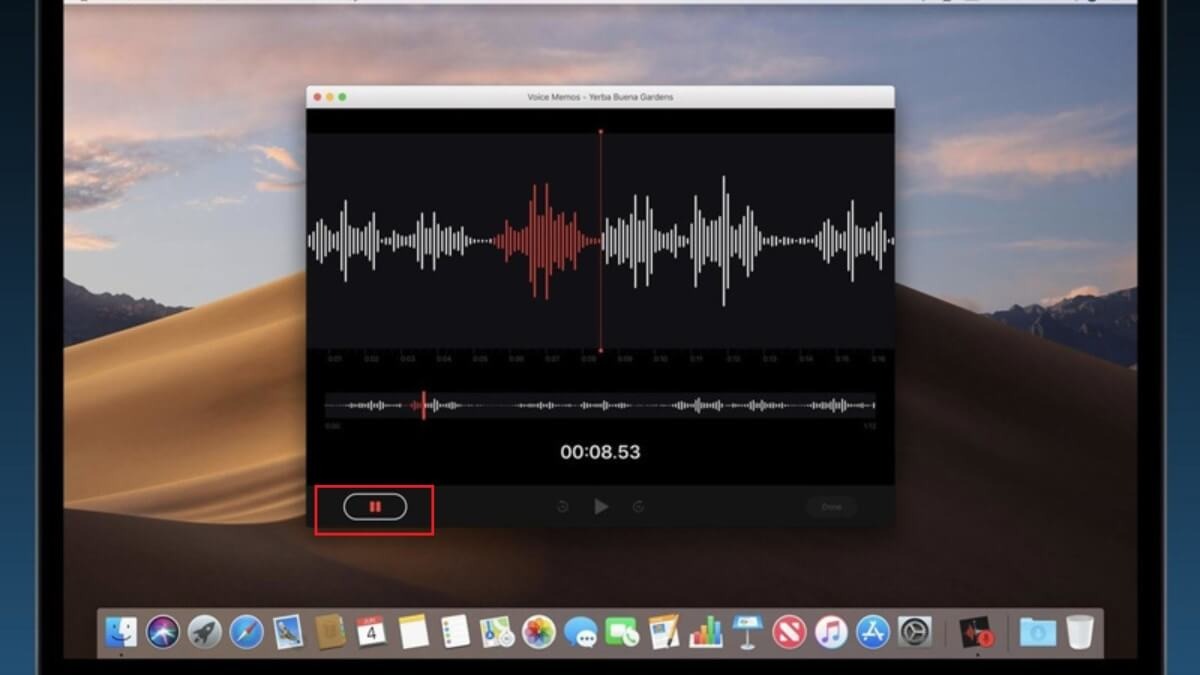Open Photos pinwheel icon in Dock

tap(538, 631)
